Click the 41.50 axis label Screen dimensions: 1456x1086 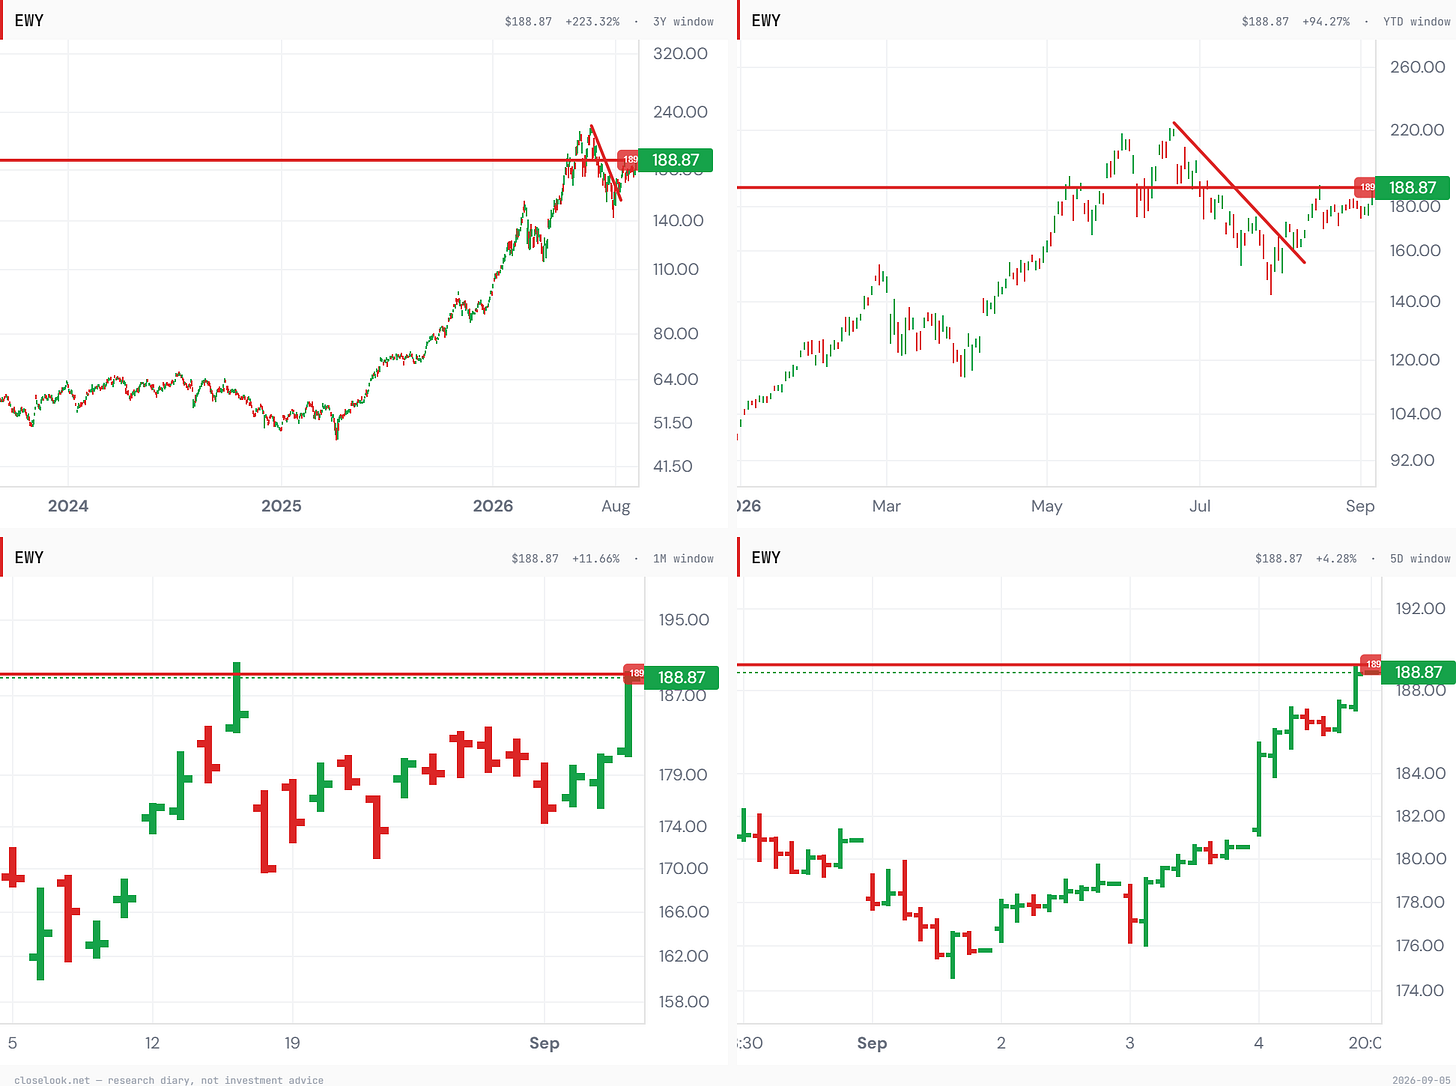(673, 466)
